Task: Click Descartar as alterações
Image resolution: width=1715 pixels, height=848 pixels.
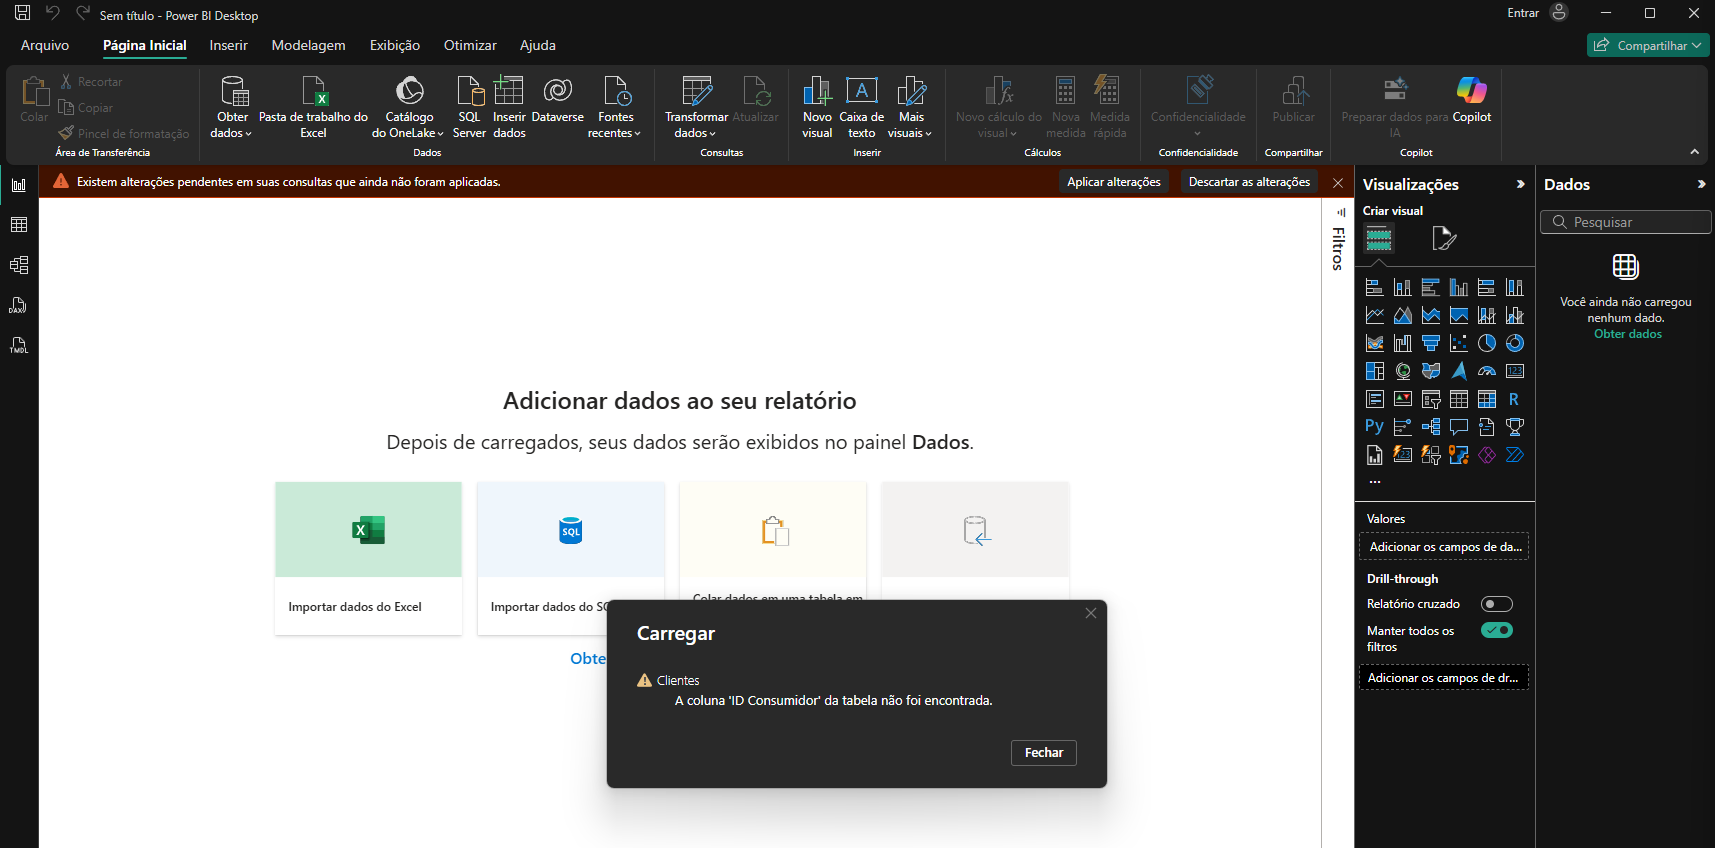Action: pos(1250,182)
